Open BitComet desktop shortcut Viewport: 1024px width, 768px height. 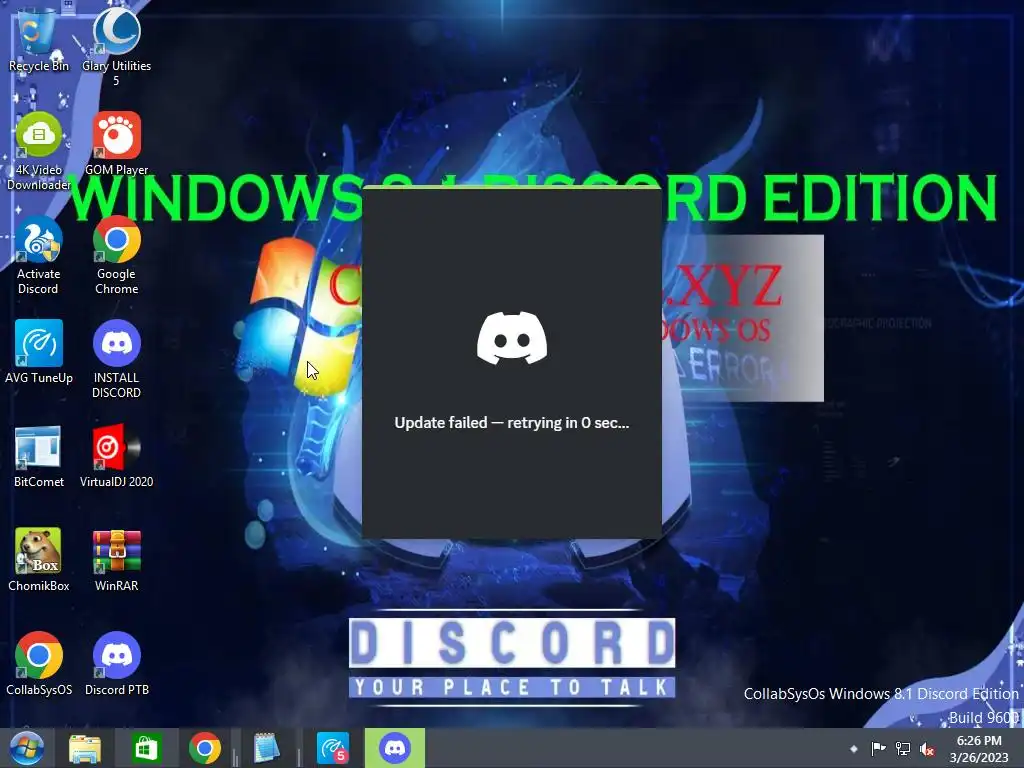pos(39,456)
